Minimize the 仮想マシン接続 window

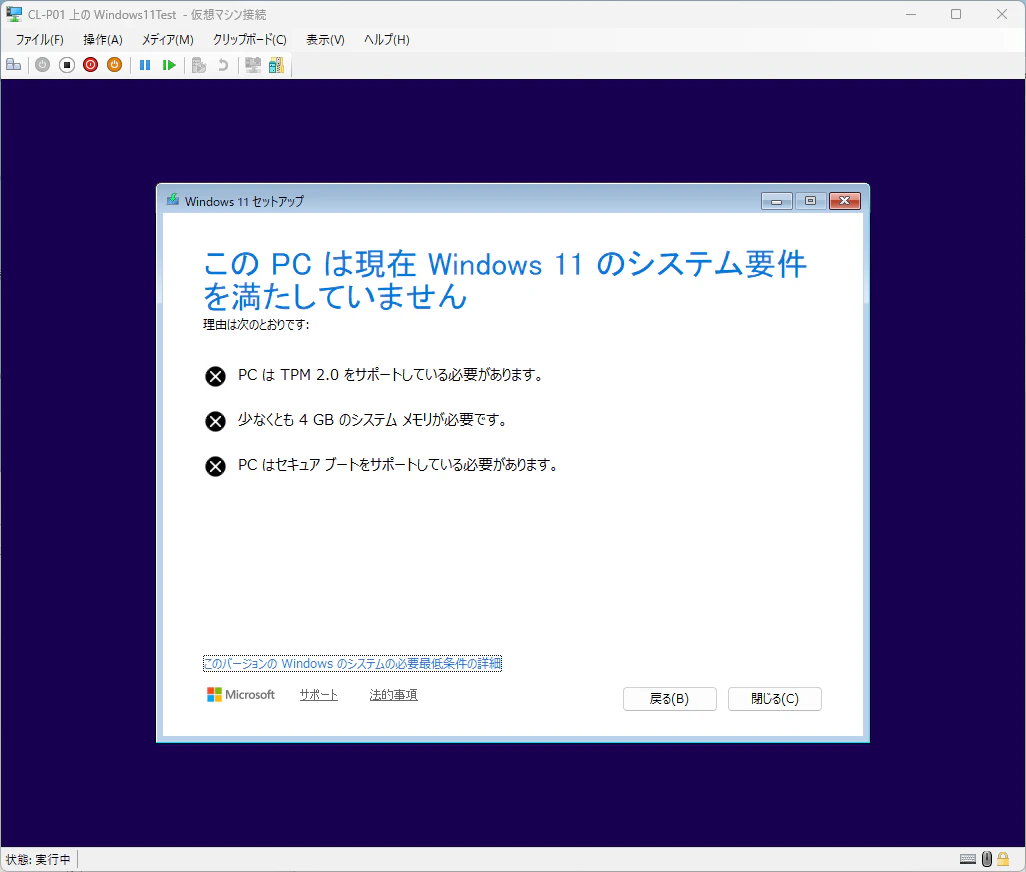click(911, 14)
